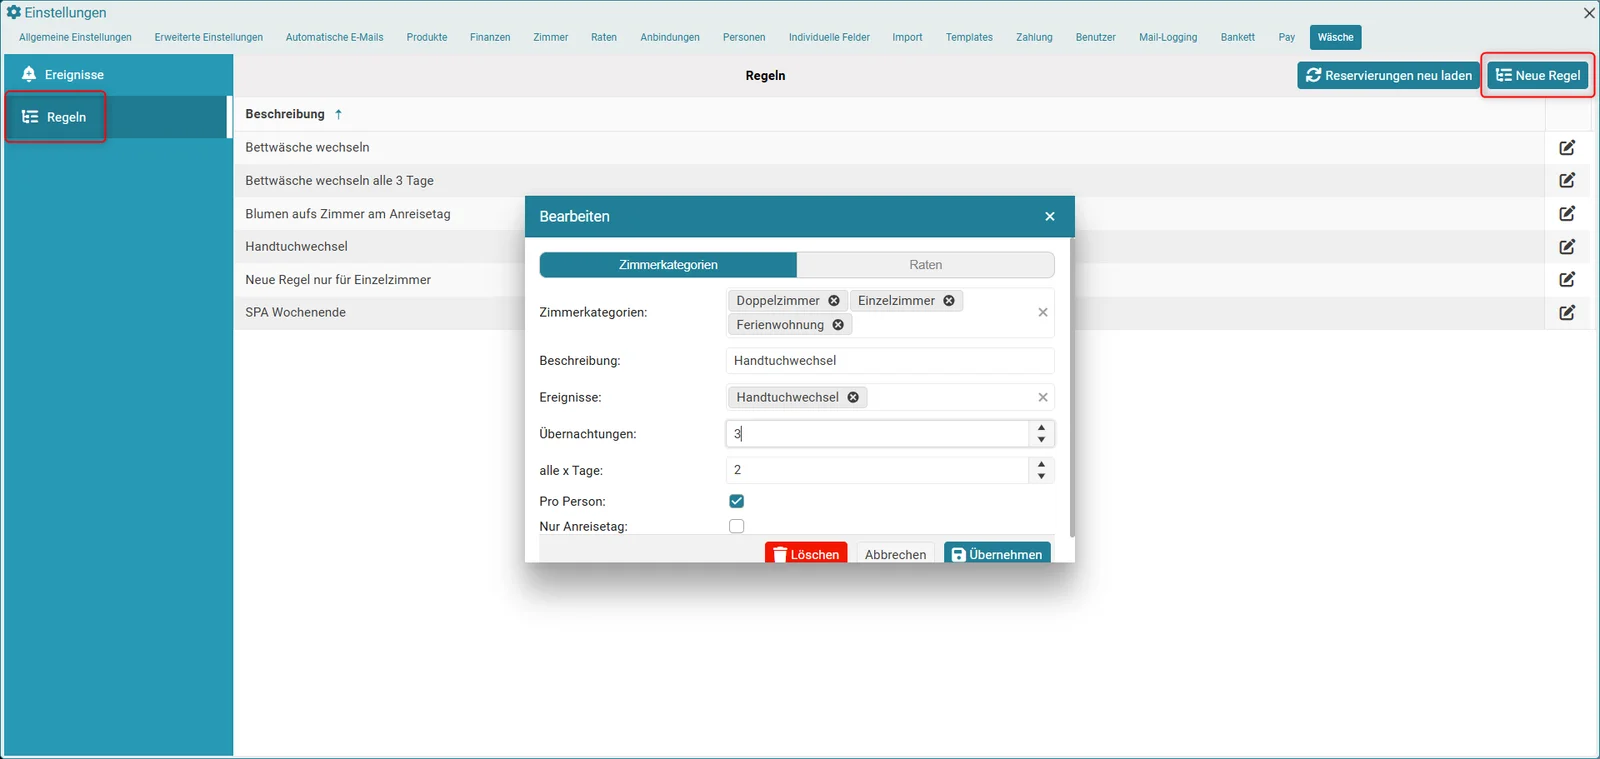Screen dimensions: 1600x759
Task: Clear all selected Ereignisse
Action: (1043, 397)
